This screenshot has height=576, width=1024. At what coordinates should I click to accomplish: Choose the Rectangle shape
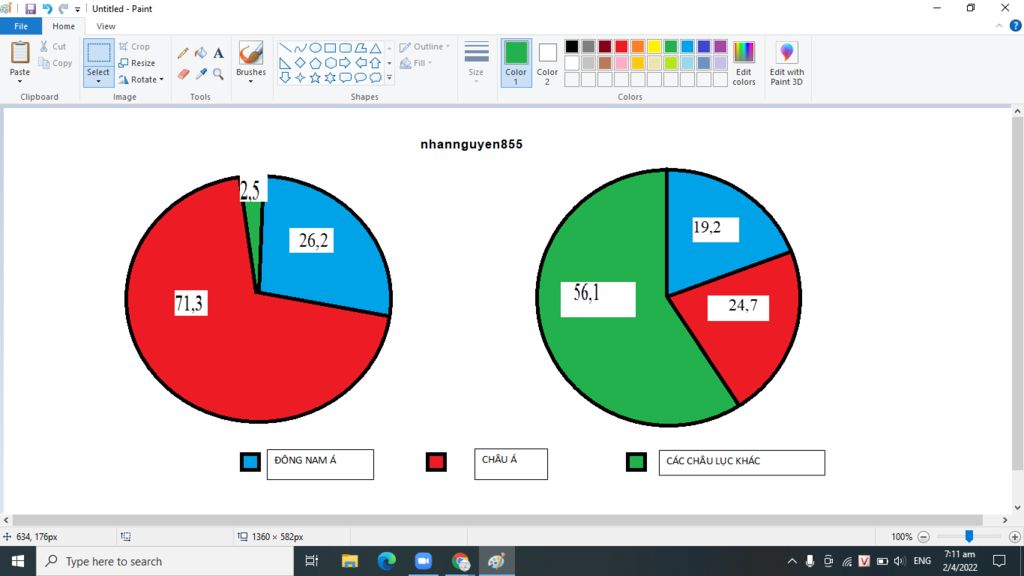[x=330, y=48]
